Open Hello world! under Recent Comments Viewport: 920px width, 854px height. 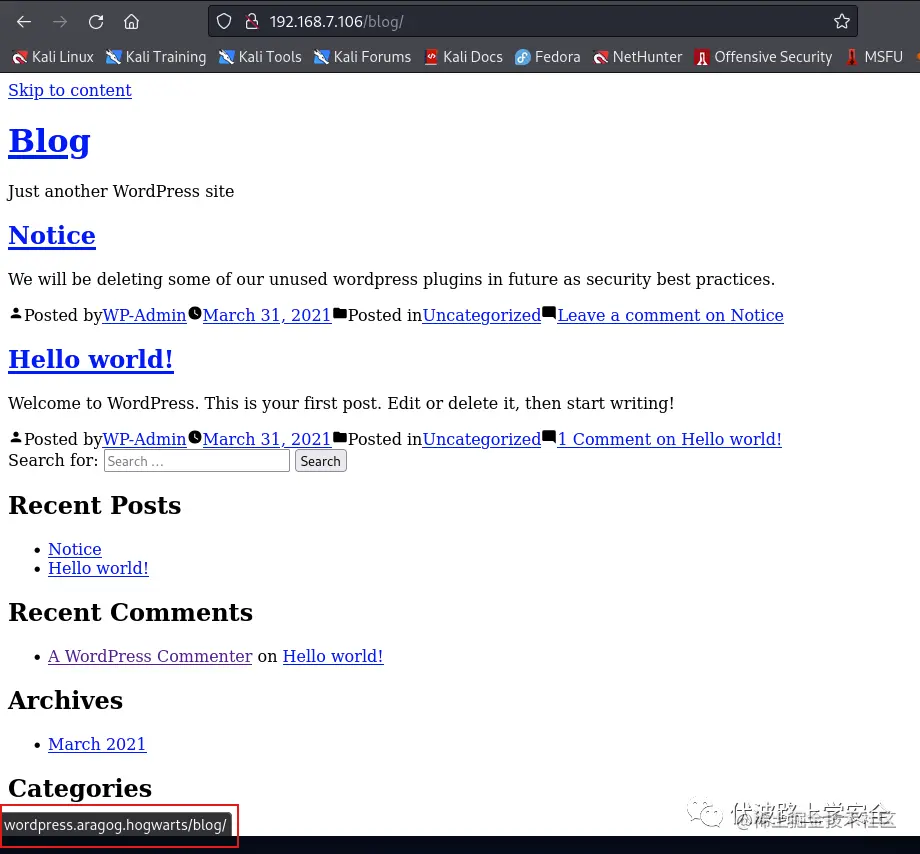[x=333, y=656]
